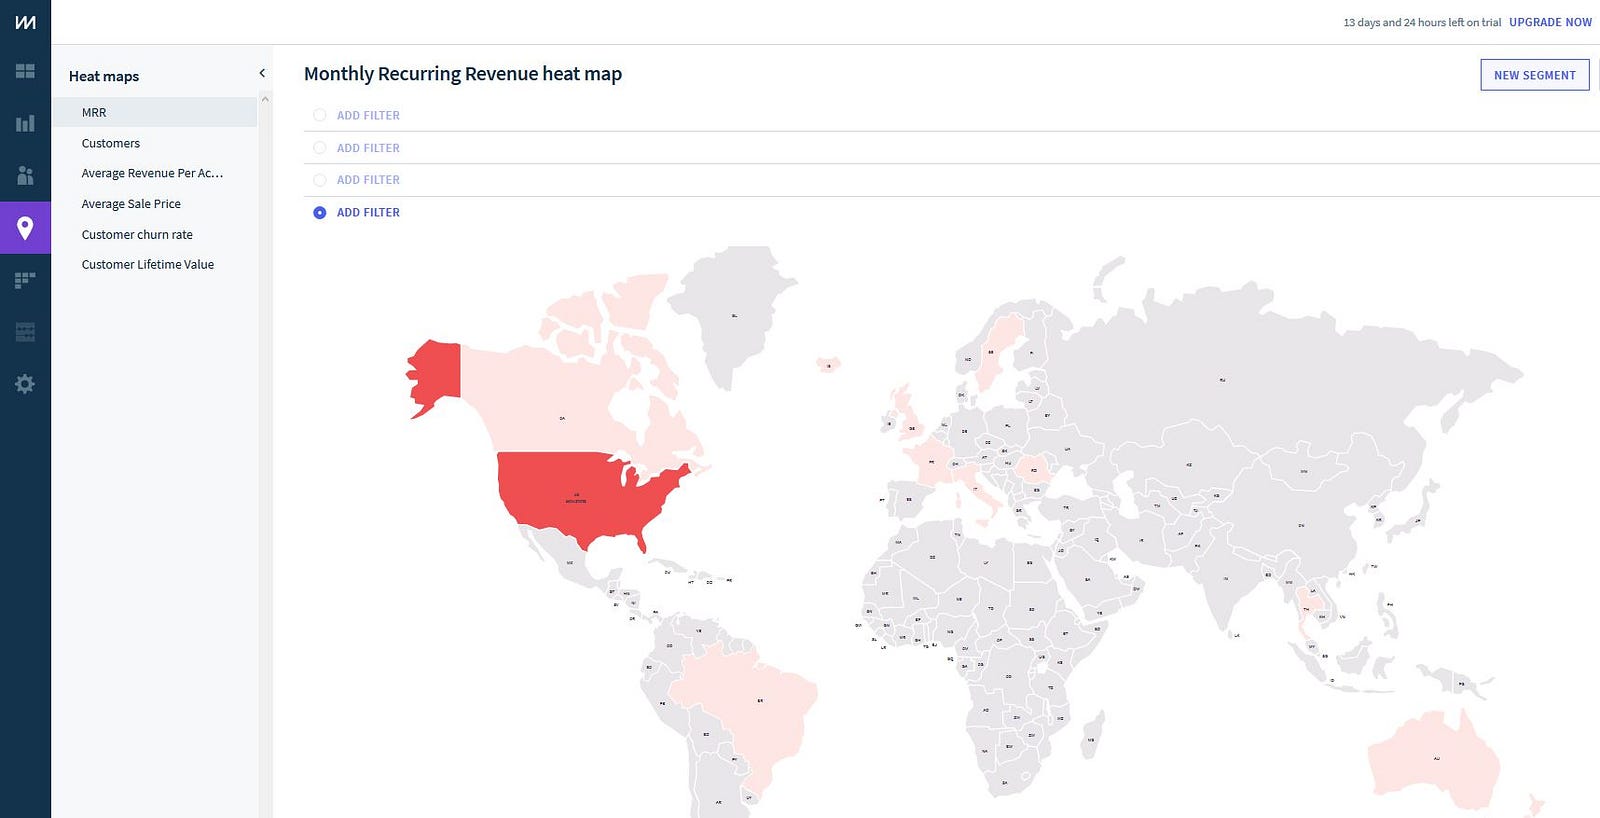Open Customer Lifetime Value heat map
This screenshot has width=1600, height=818.
148,264
